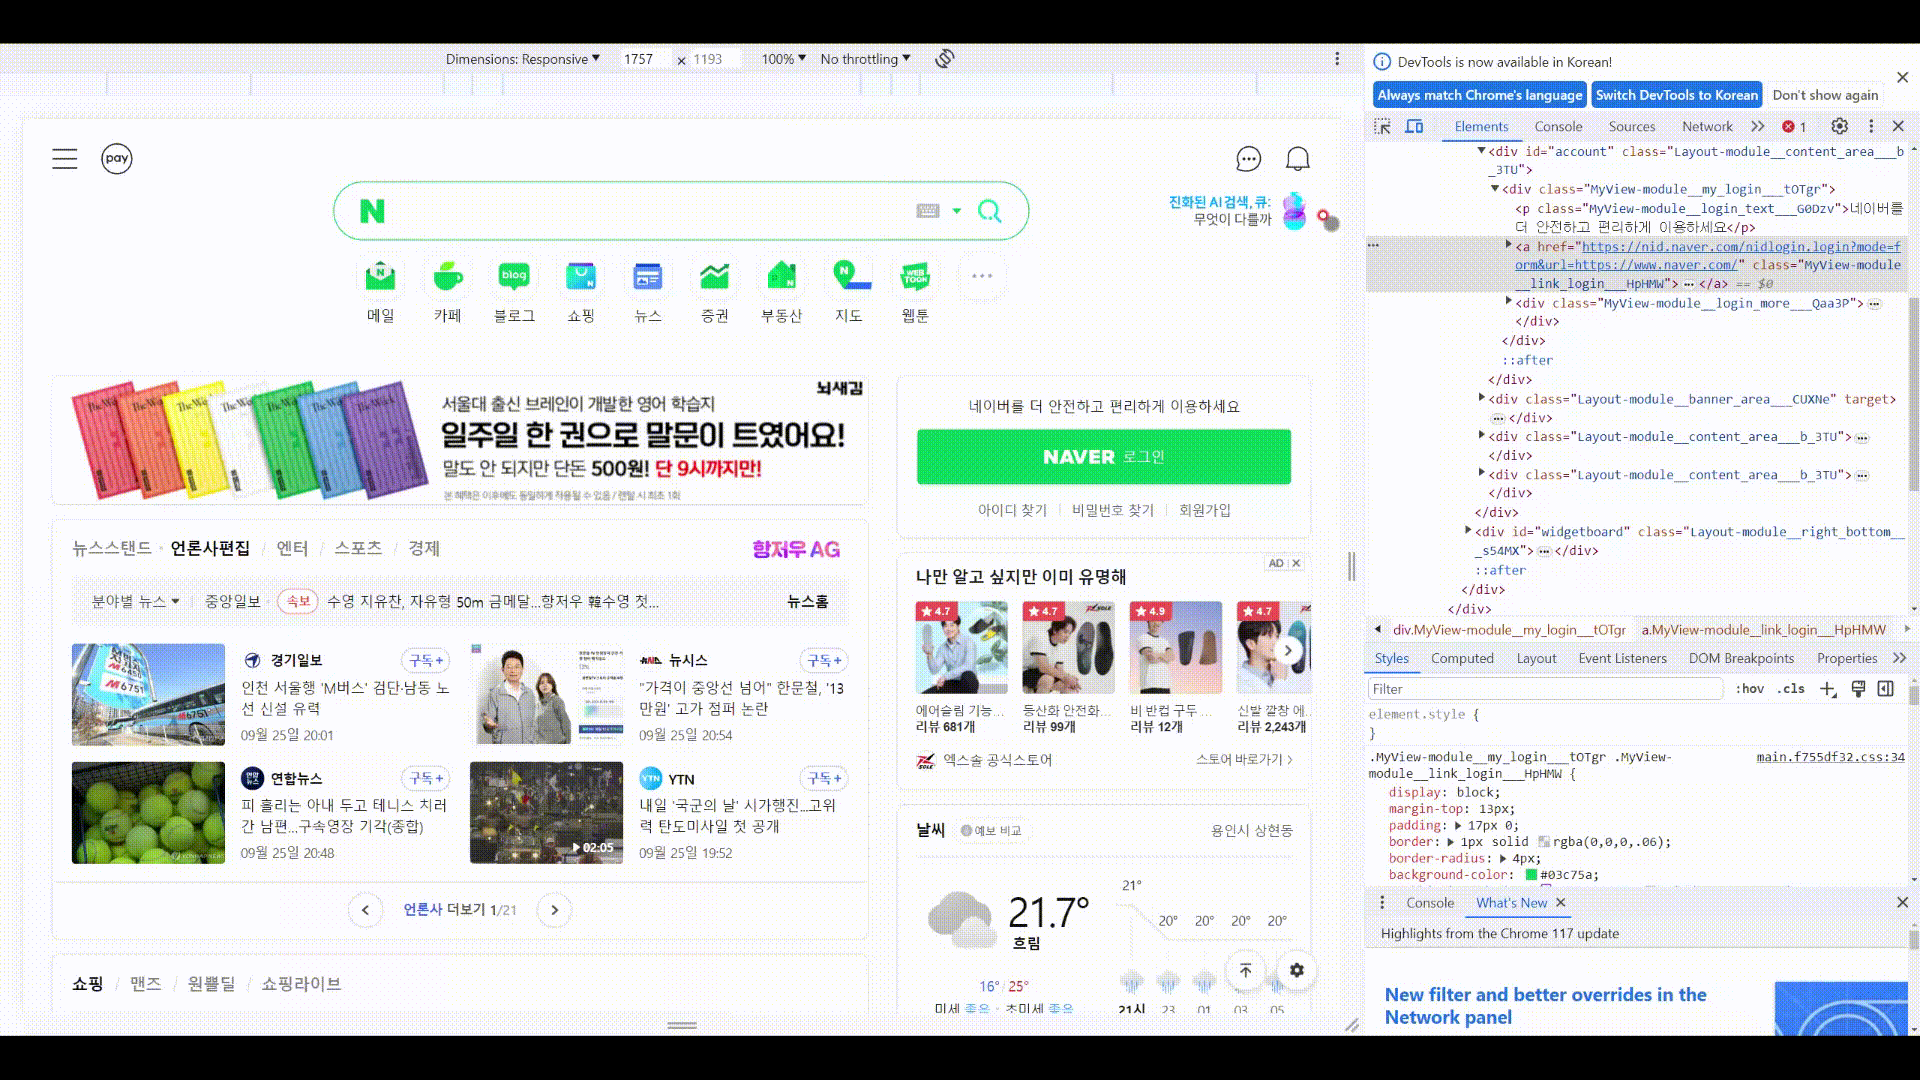The image size is (1920, 1080).
Task: Open the hamburger menu on Naver
Action: click(65, 159)
